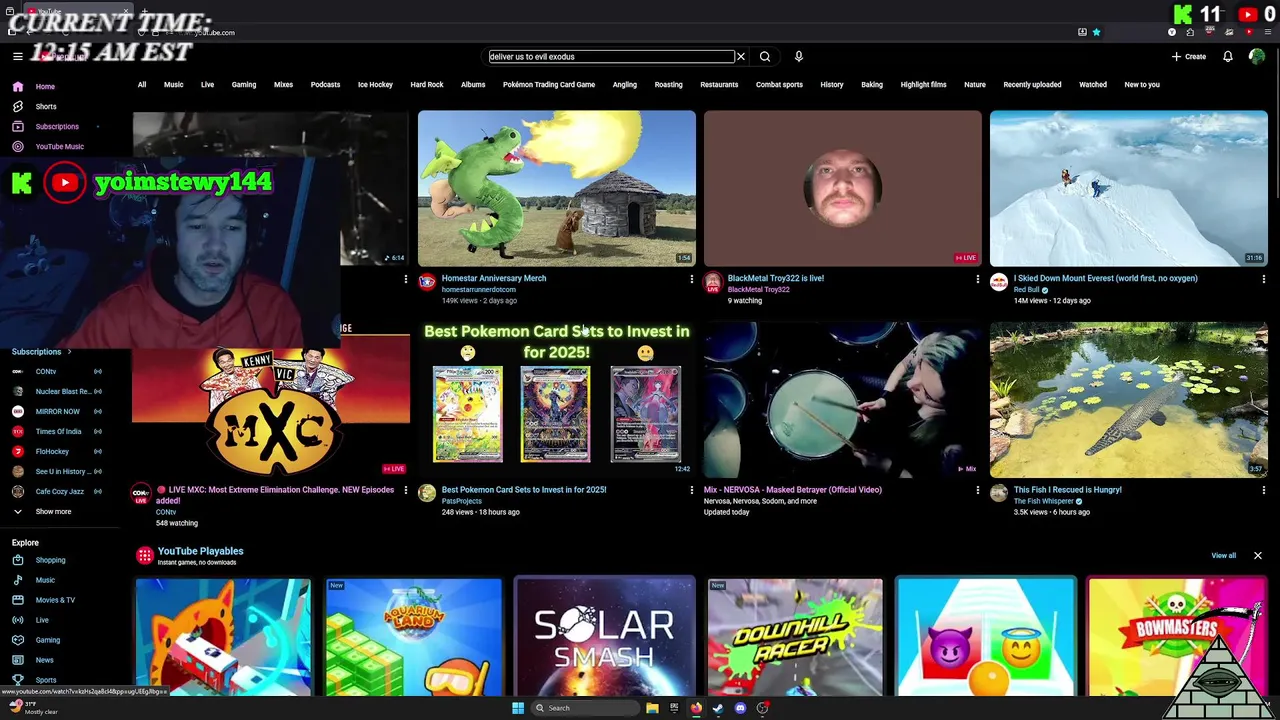The image size is (1280, 720).
Task: Open the hamburger guide menu
Action: click(x=17, y=57)
